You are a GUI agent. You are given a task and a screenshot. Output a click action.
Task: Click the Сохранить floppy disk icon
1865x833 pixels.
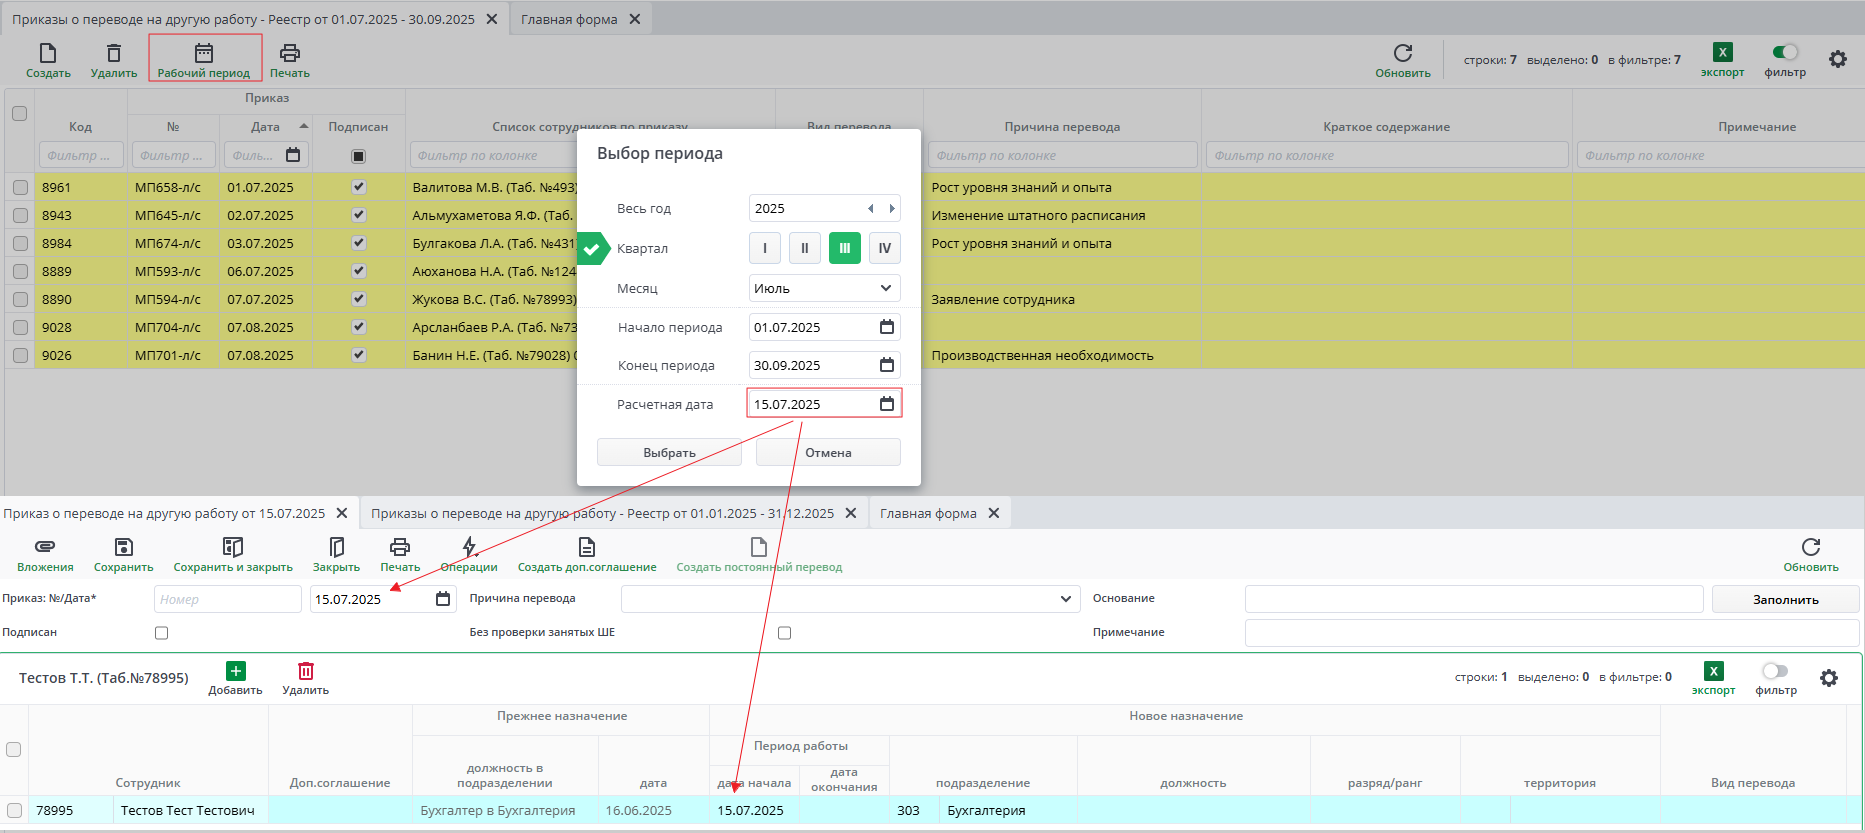tap(123, 547)
